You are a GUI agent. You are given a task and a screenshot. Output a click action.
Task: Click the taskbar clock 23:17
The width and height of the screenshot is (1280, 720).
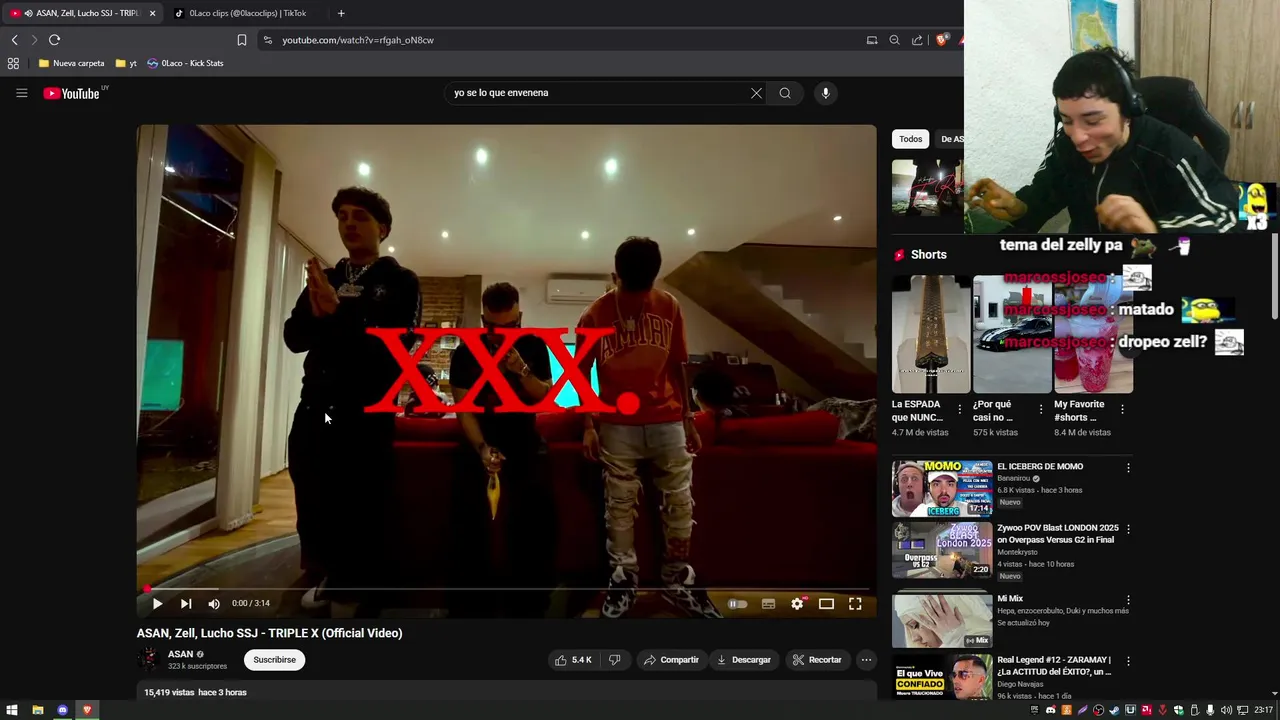pyautogui.click(x=1264, y=710)
